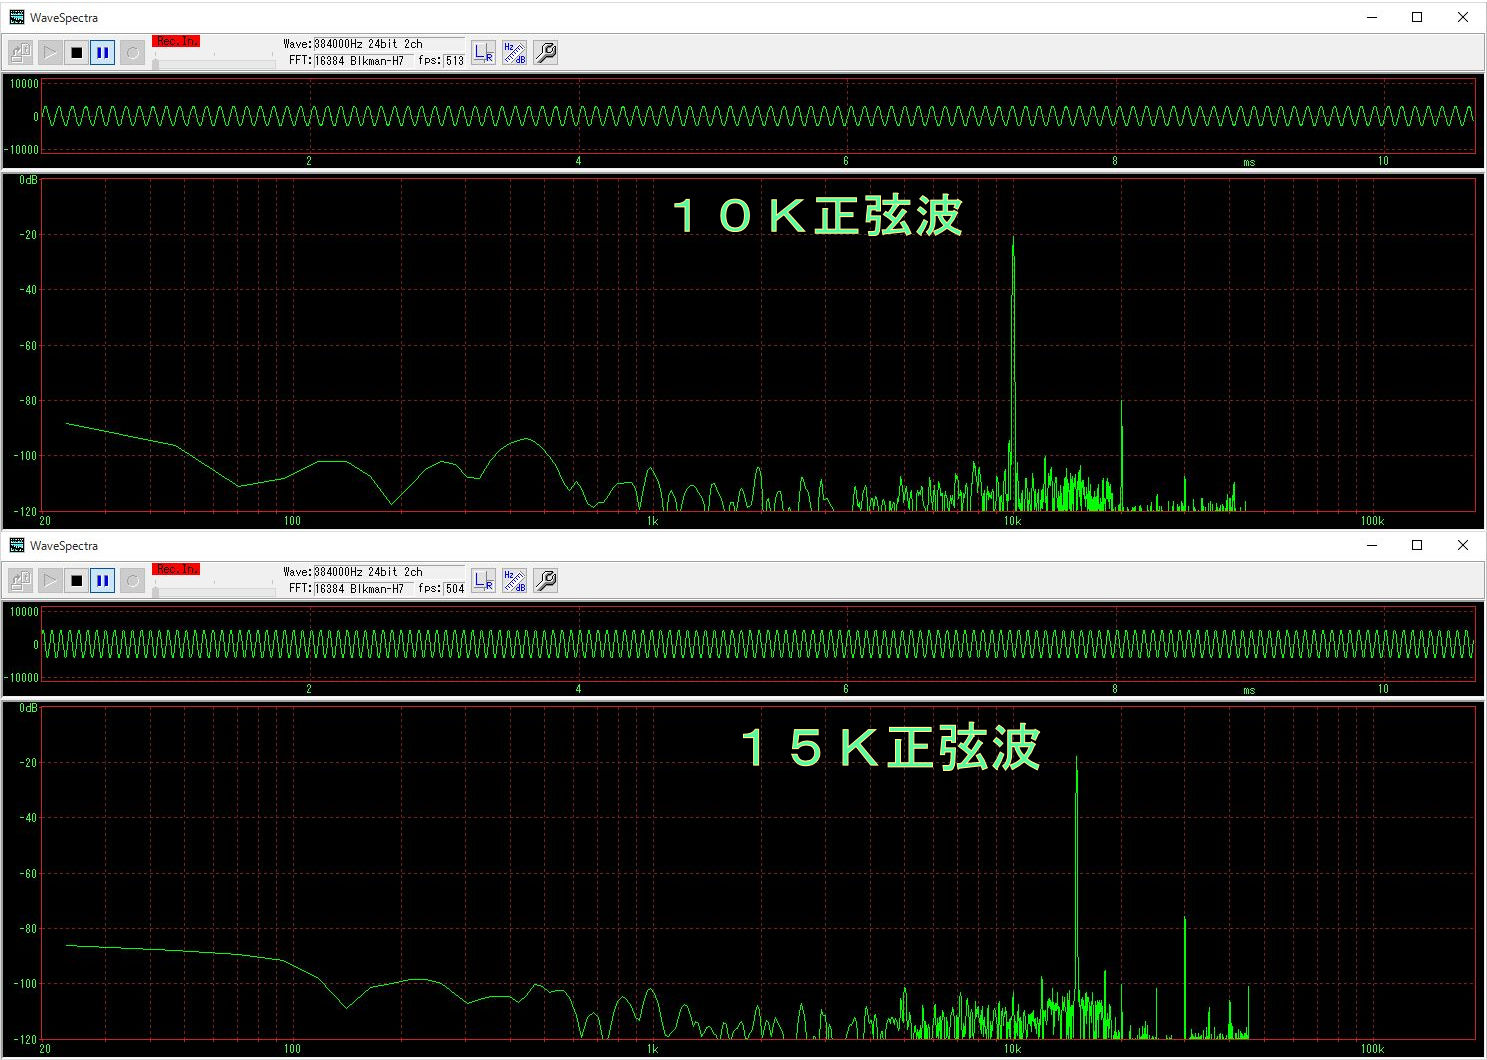
Task: Minimize the bottom WaveSpectra window
Action: point(1372,545)
